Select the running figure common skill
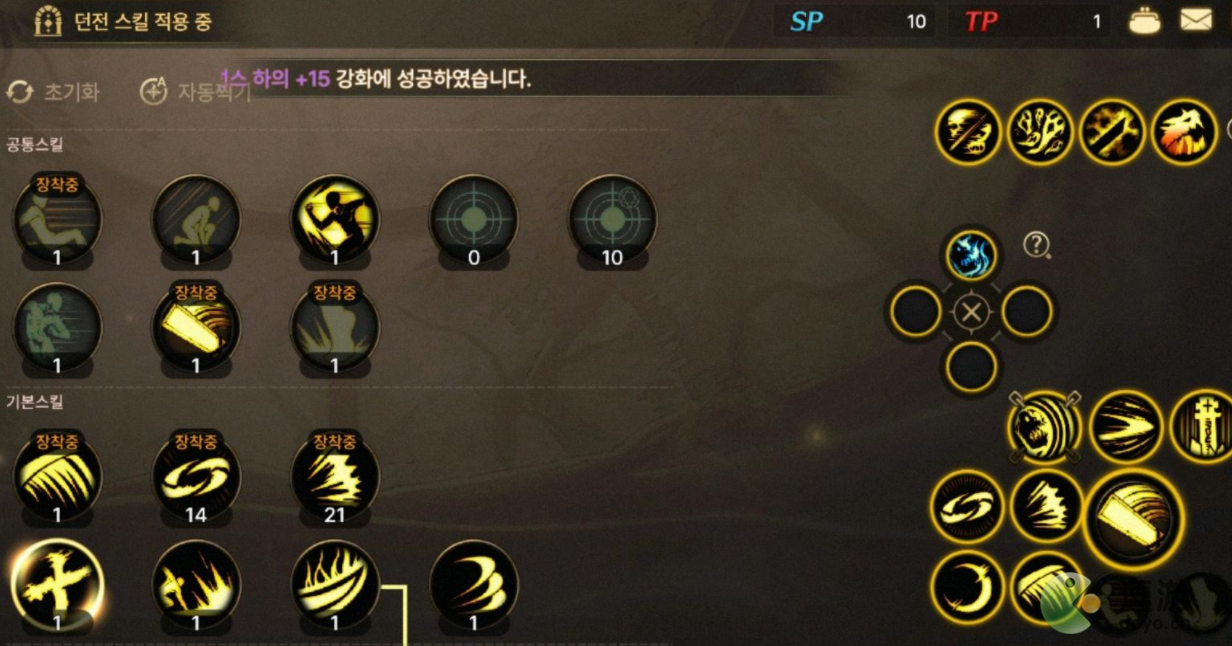This screenshot has width=1232, height=646. click(x=335, y=220)
